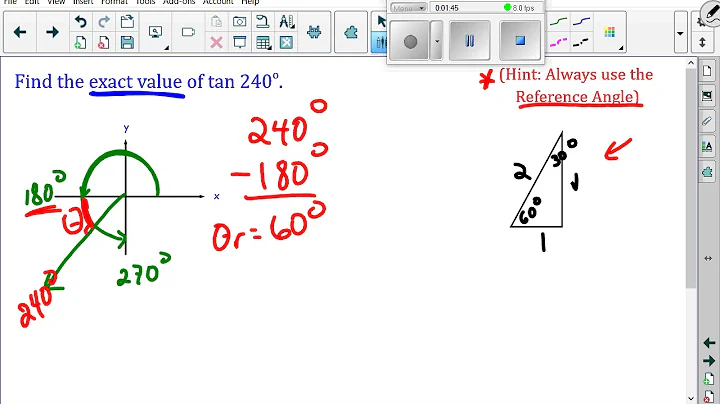This screenshot has width=720, height=404.
Task: Stop the screen recording
Action: 520,41
